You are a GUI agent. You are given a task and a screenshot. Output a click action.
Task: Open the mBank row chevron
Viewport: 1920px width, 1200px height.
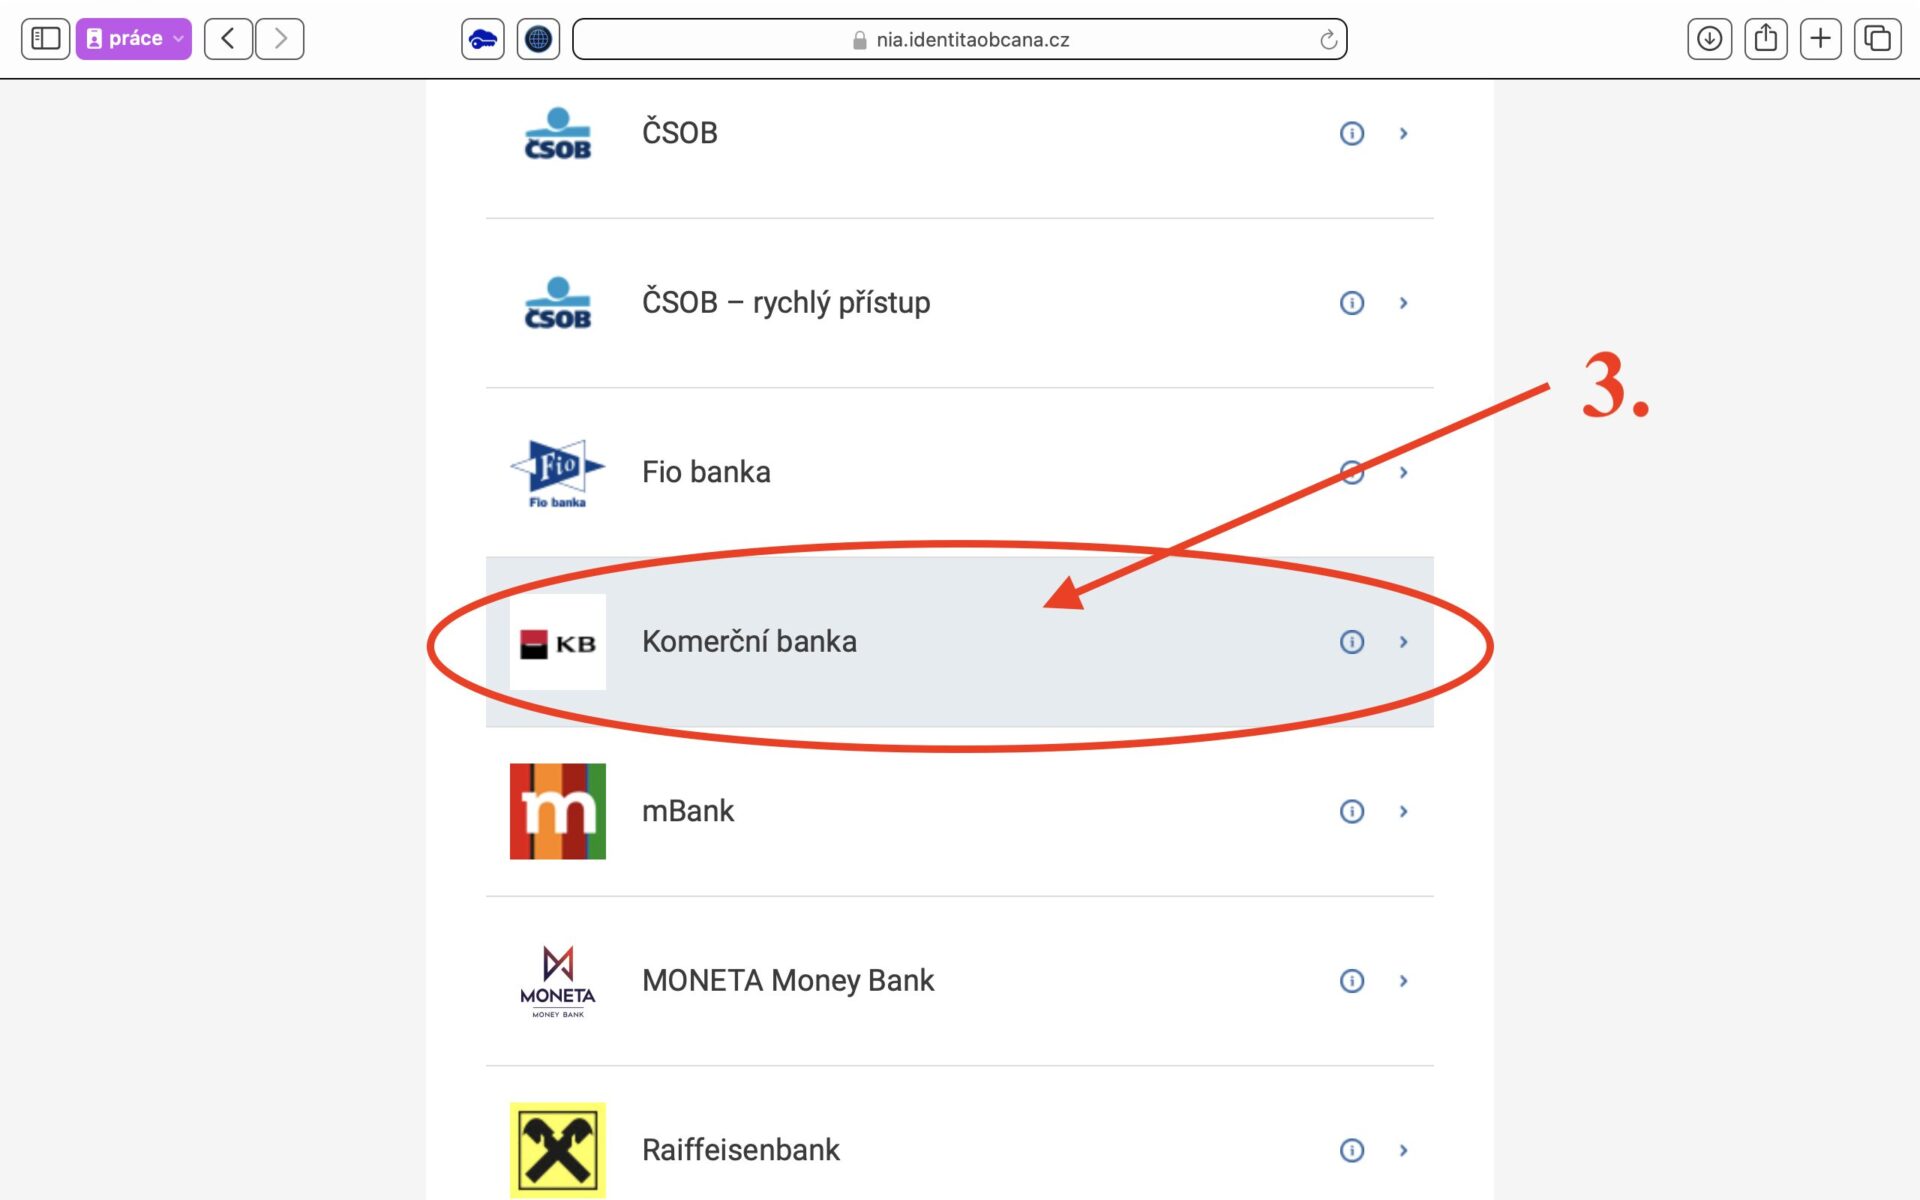click(x=1404, y=811)
